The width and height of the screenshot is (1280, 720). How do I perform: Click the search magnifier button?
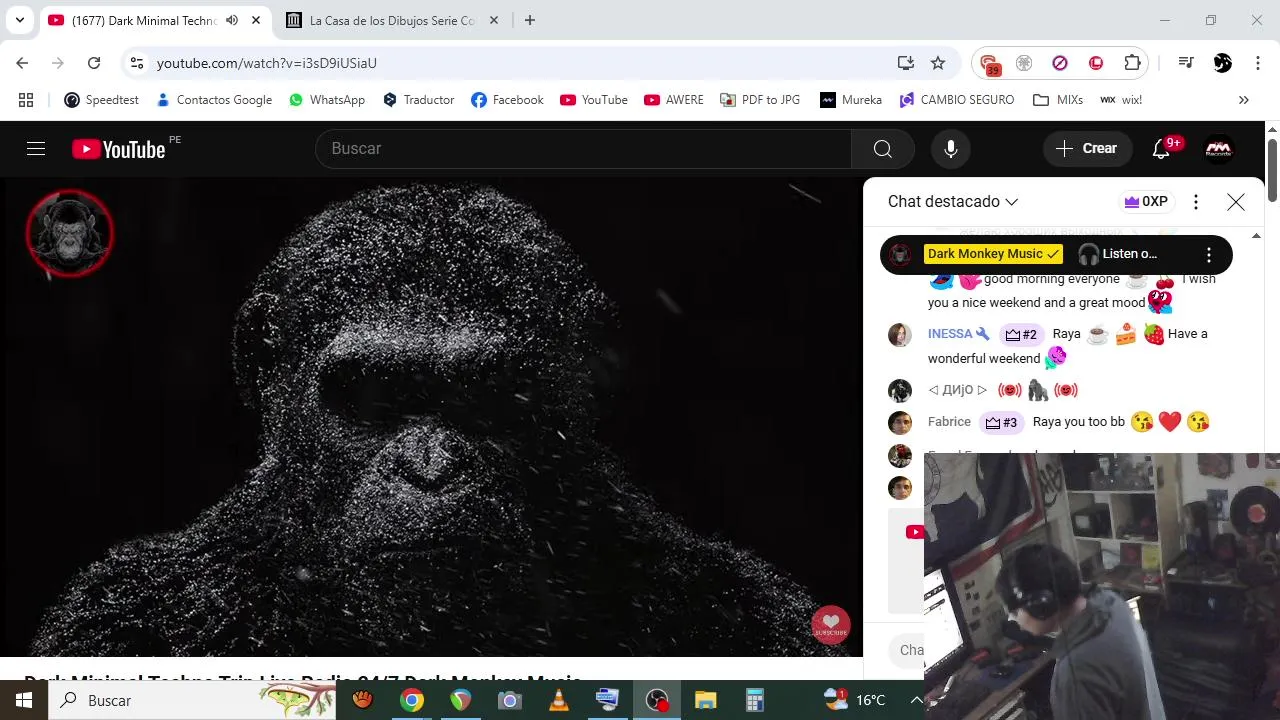coord(882,149)
